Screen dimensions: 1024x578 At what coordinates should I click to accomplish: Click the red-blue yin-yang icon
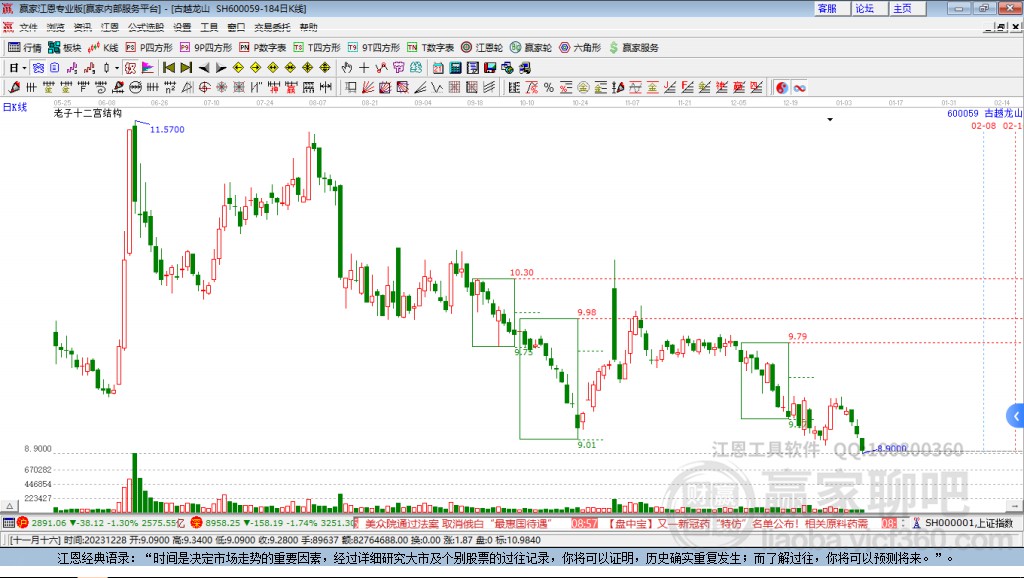tap(782, 87)
